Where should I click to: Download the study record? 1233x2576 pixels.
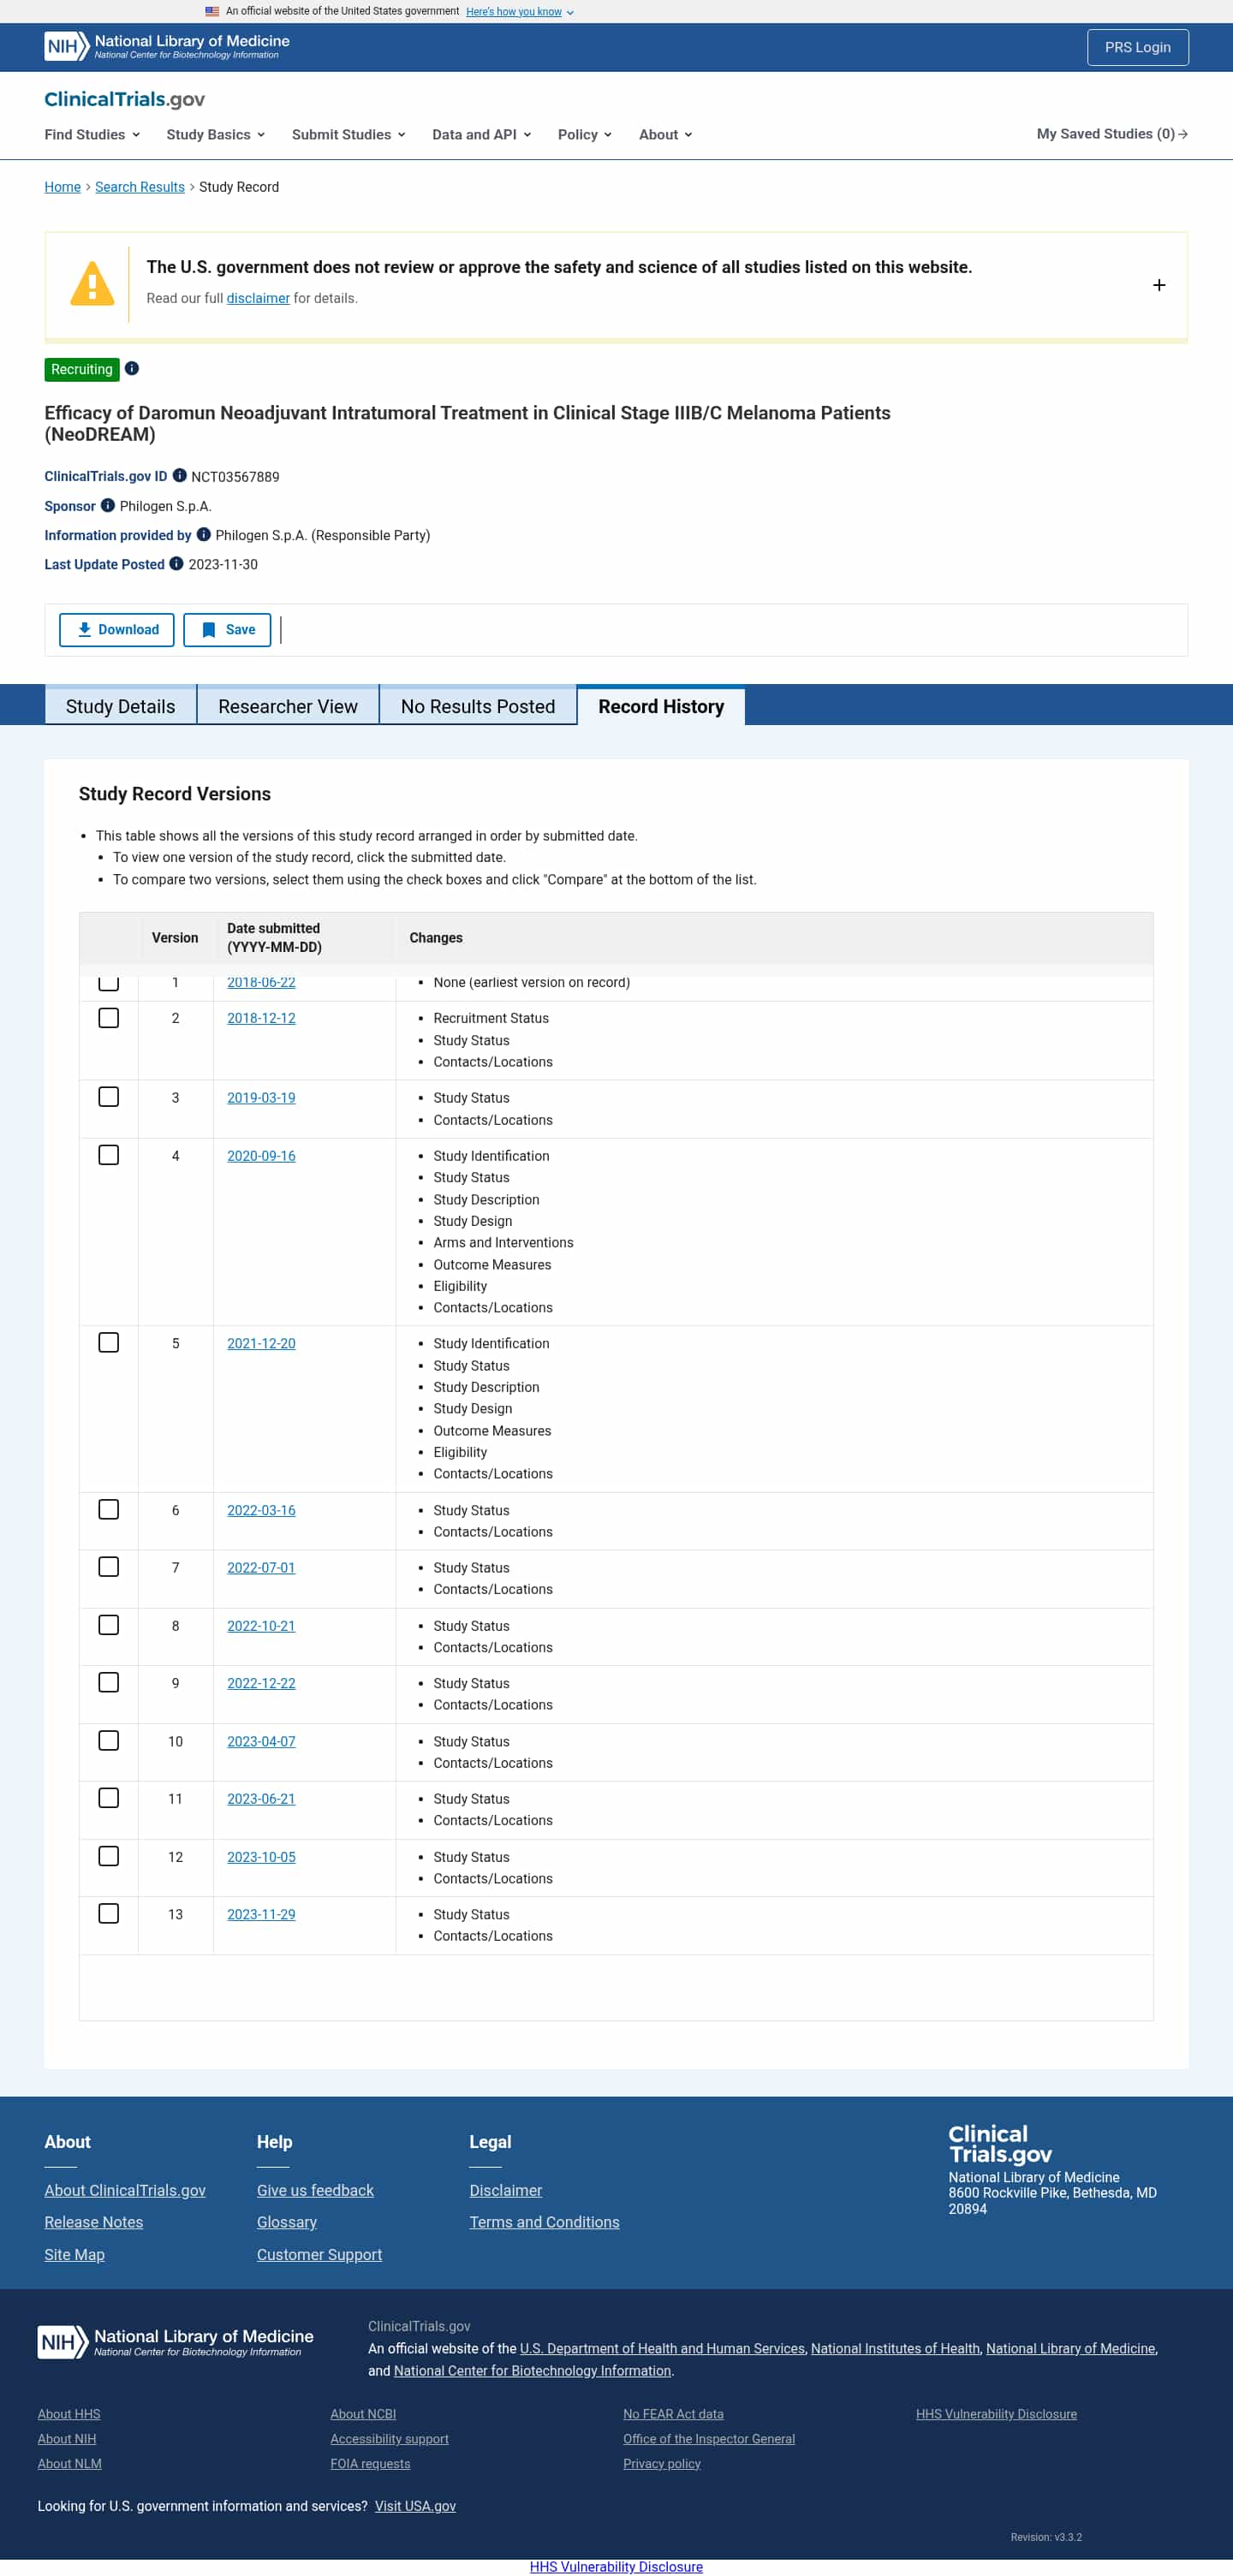117,630
